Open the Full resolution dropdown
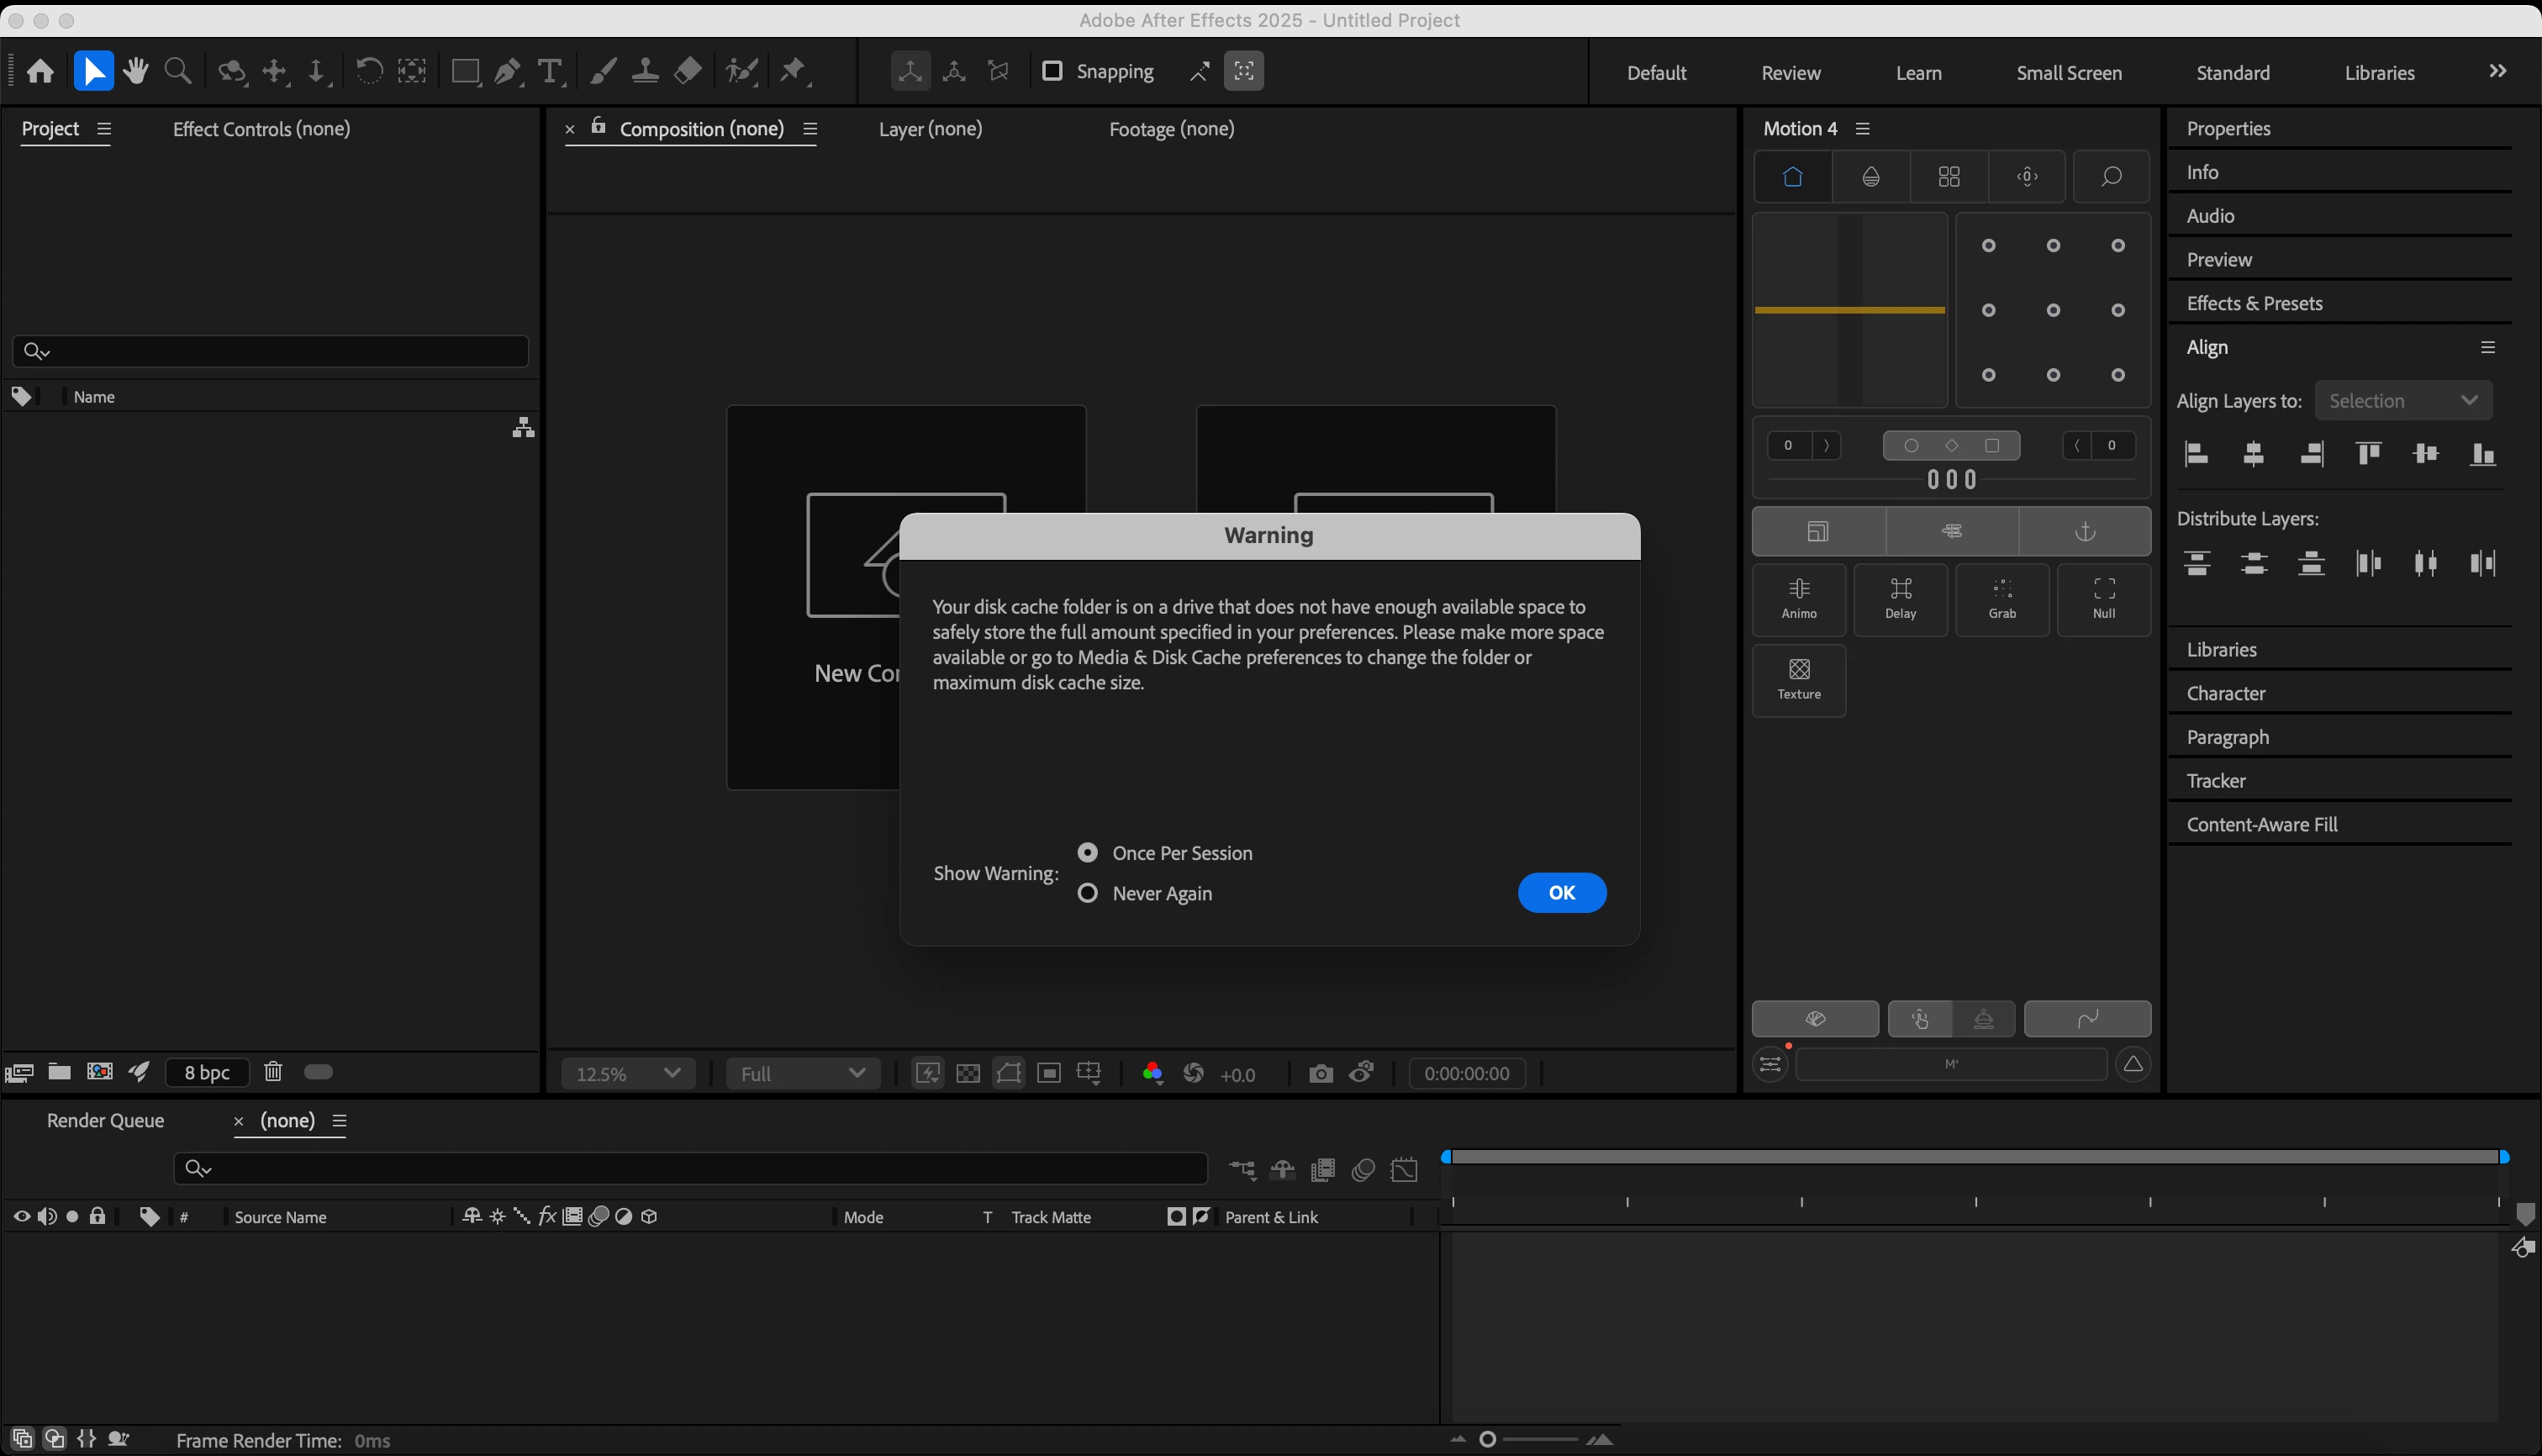Screen dimensions: 2542x1456 [x=802, y=1073]
